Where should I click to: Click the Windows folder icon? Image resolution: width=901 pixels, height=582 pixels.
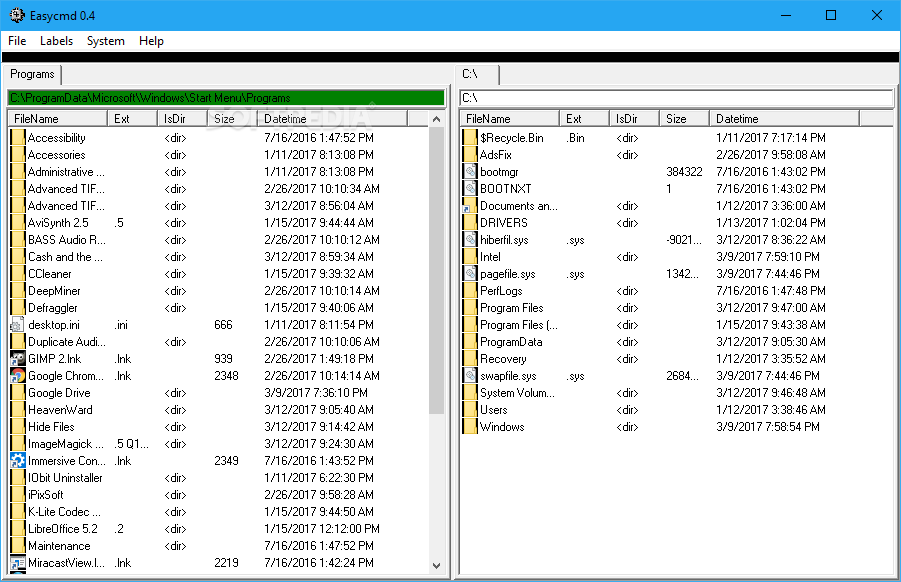[470, 427]
